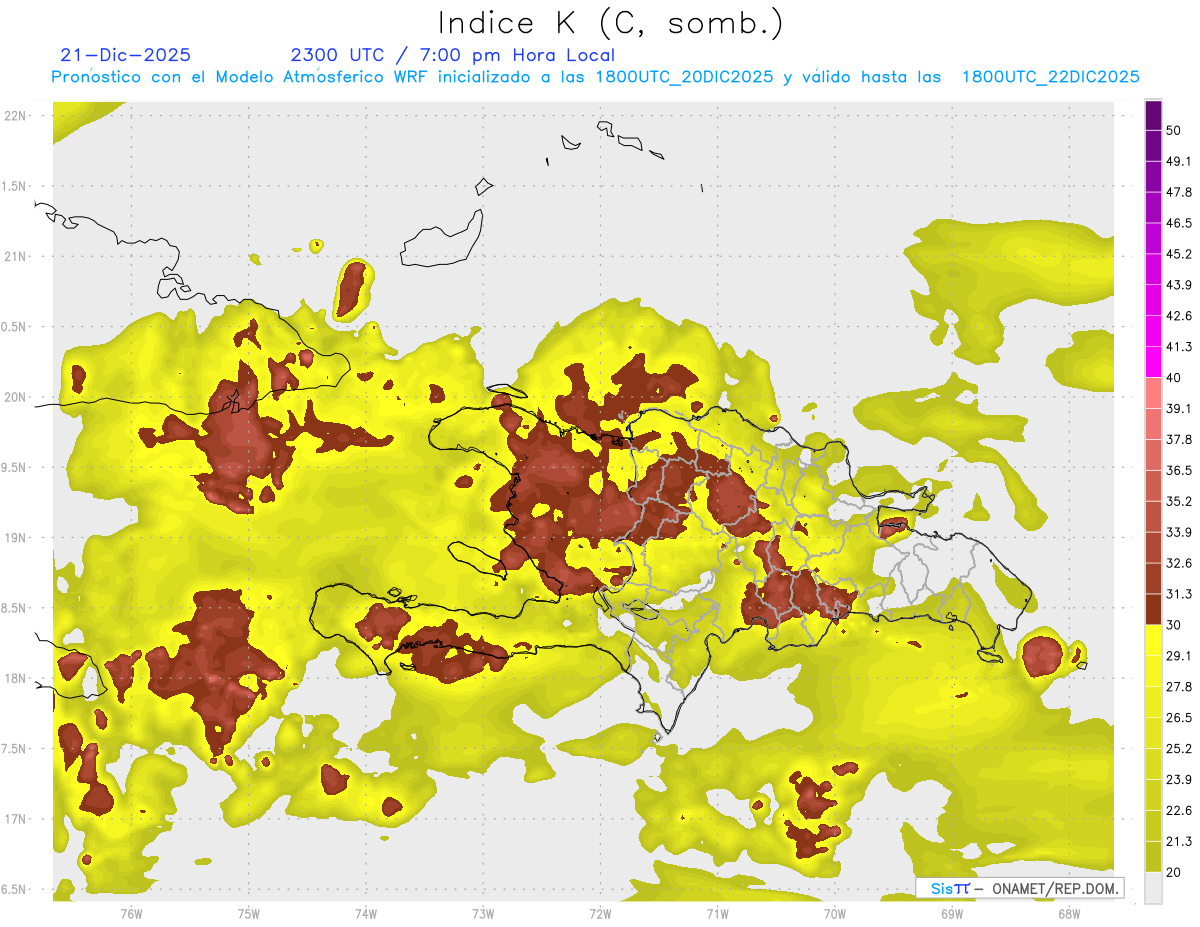Click the "75W" longitude label
The width and height of the screenshot is (1200, 927).
pyautogui.click(x=249, y=913)
